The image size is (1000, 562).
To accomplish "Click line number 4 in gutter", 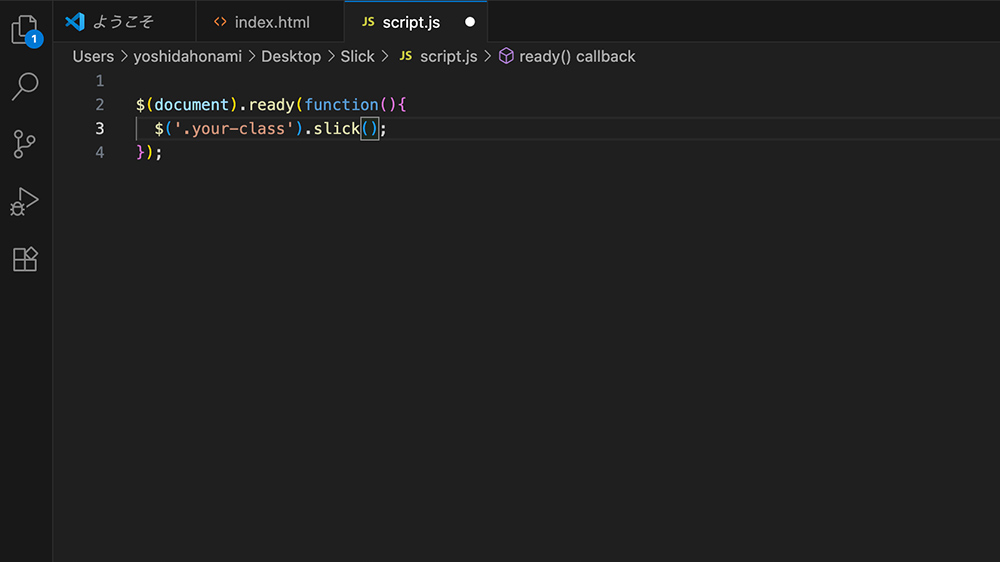I will (x=99, y=152).
